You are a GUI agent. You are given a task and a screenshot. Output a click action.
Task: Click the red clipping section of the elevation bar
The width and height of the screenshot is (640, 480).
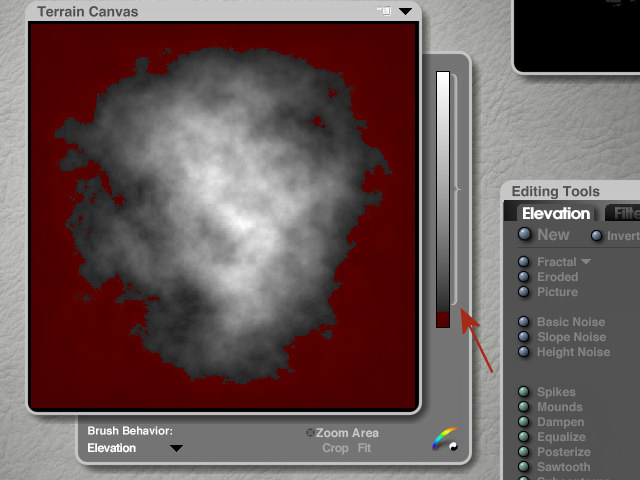point(443,320)
